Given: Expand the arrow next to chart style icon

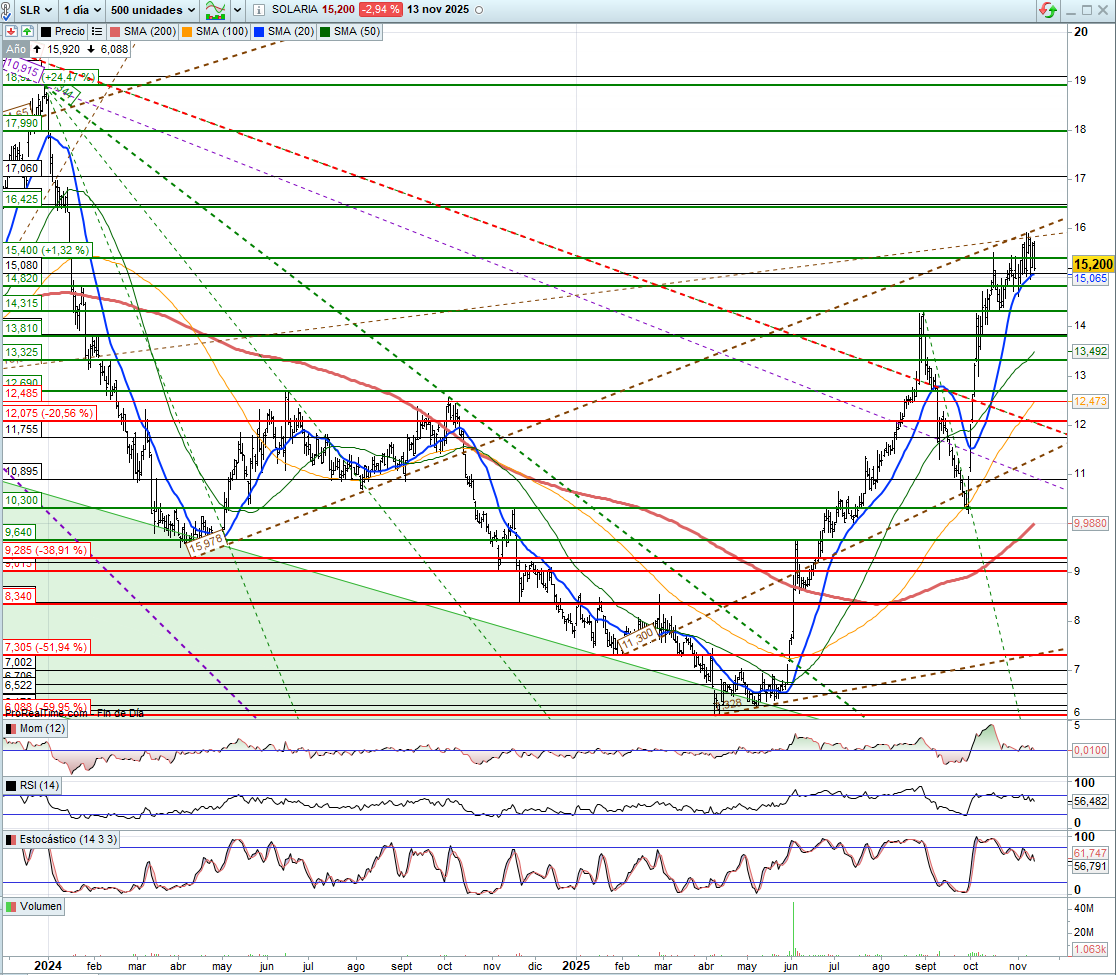Looking at the screenshot, I should pyautogui.click(x=237, y=10).
